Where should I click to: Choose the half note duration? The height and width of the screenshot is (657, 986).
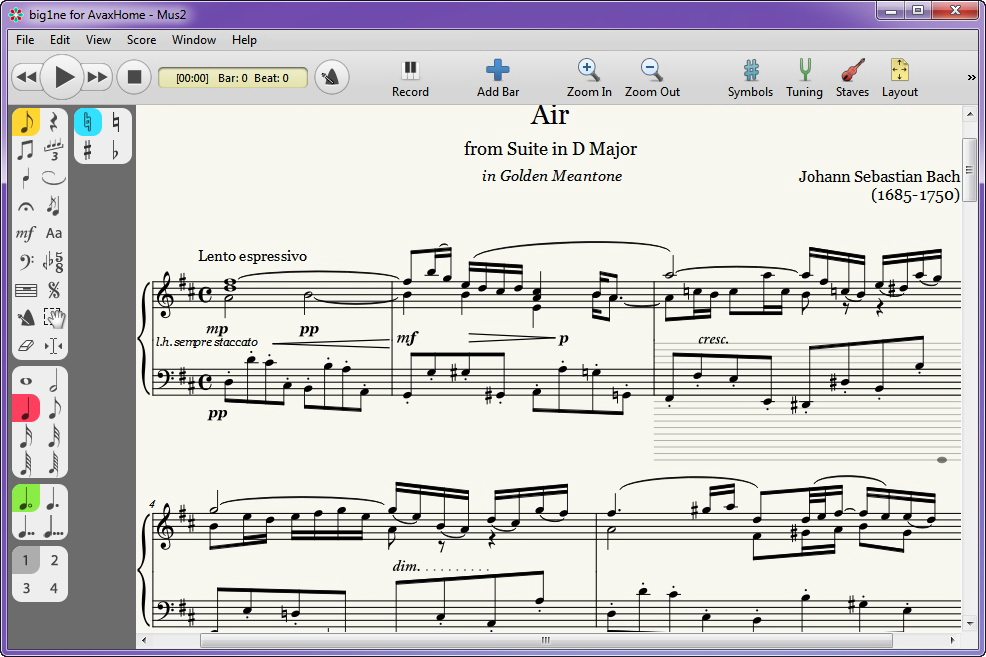click(x=54, y=381)
